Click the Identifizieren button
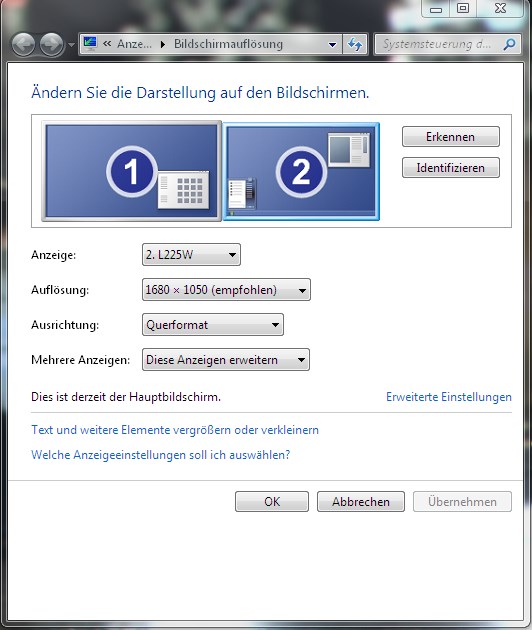This screenshot has width=532, height=630. 450,168
